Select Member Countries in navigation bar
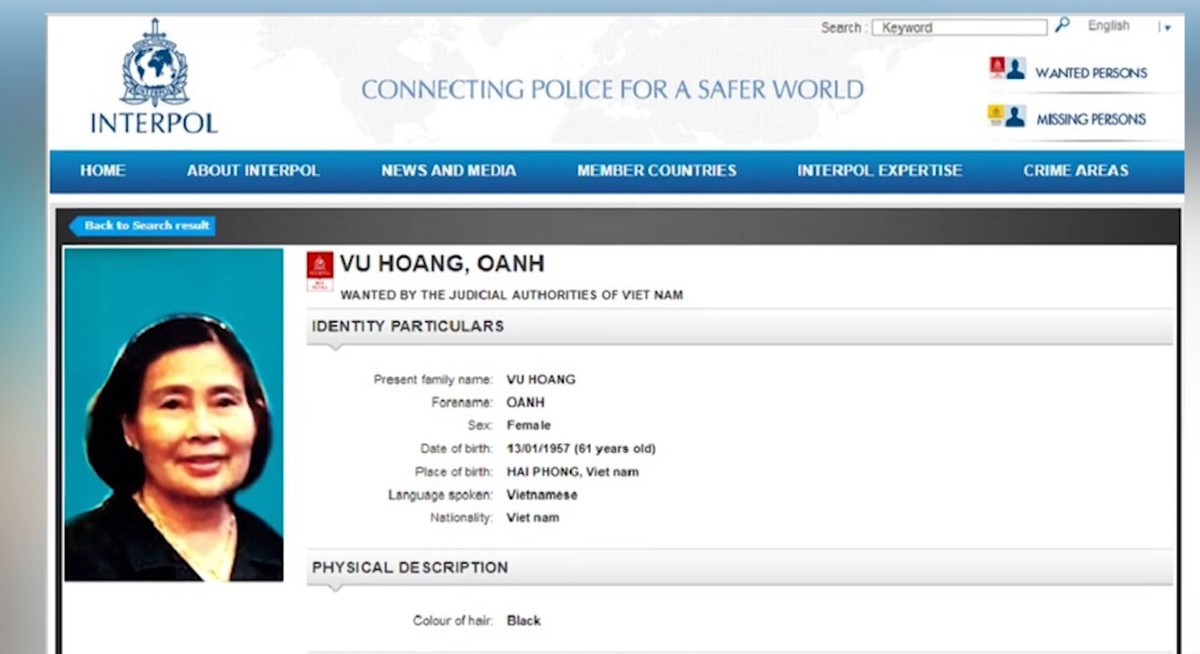The height and width of the screenshot is (654, 1200). 656,171
